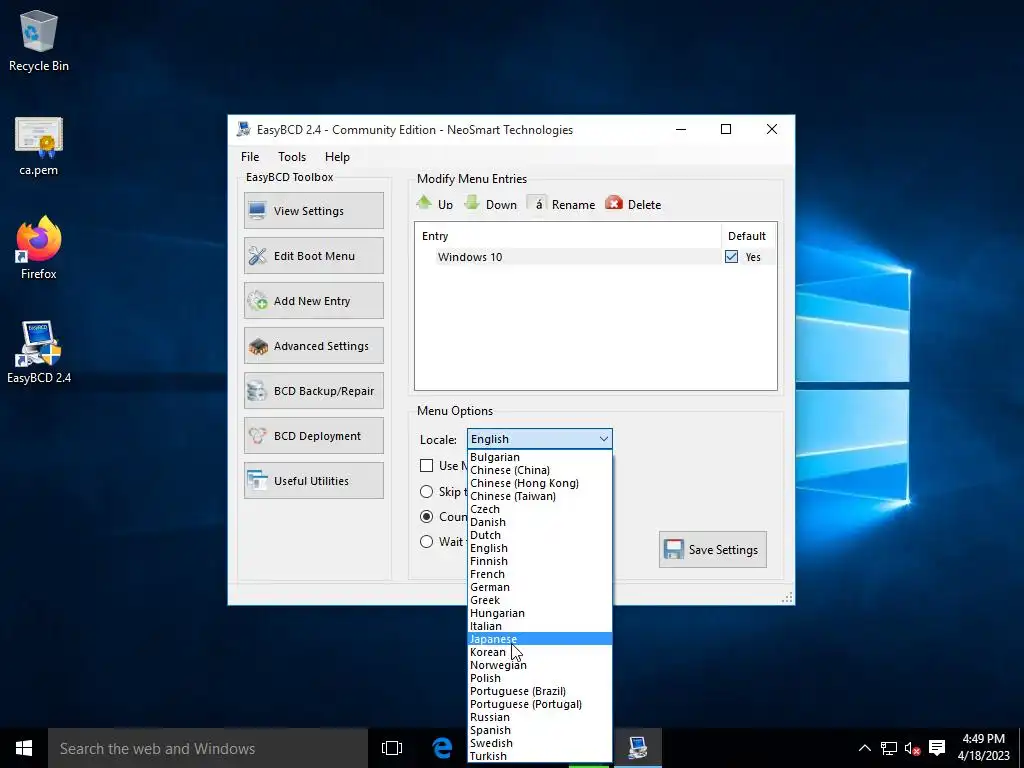Select Firefox desktop shortcut
Screen dimensions: 1024x768
tap(39, 248)
